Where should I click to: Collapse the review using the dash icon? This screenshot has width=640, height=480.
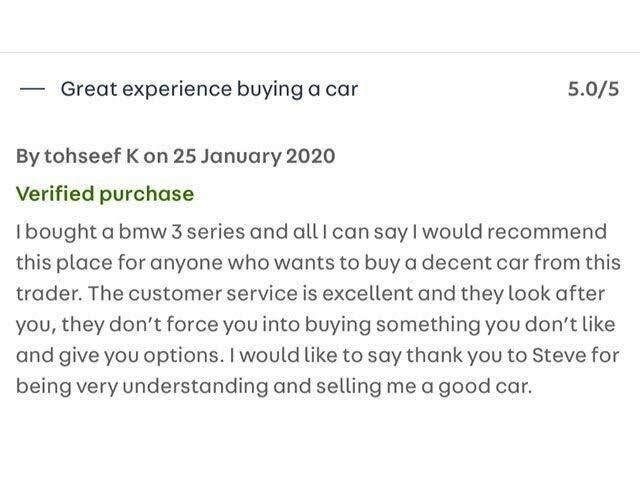[x=32, y=89]
